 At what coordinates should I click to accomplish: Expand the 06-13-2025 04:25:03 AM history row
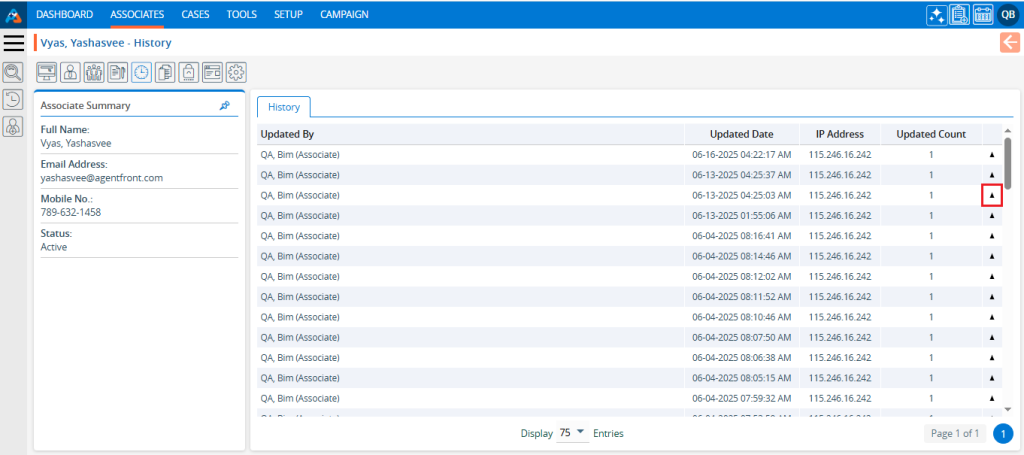coord(992,196)
